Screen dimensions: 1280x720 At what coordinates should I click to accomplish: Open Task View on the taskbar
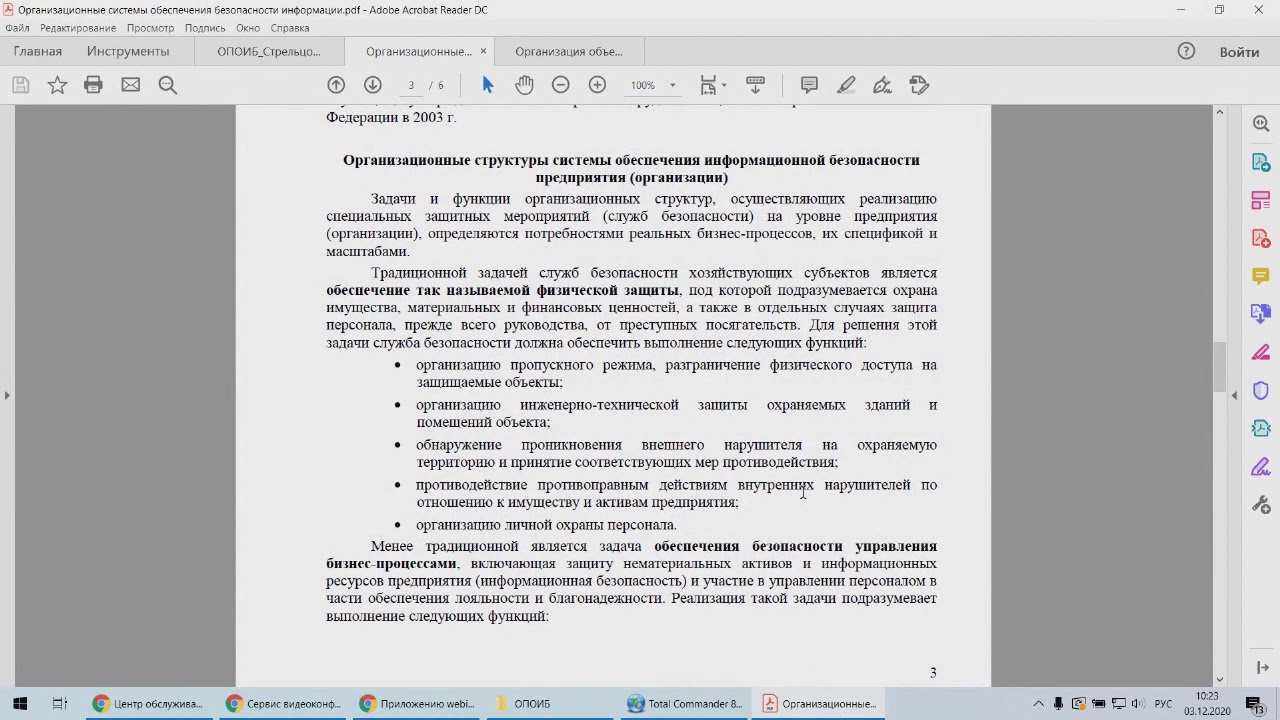tap(59, 703)
